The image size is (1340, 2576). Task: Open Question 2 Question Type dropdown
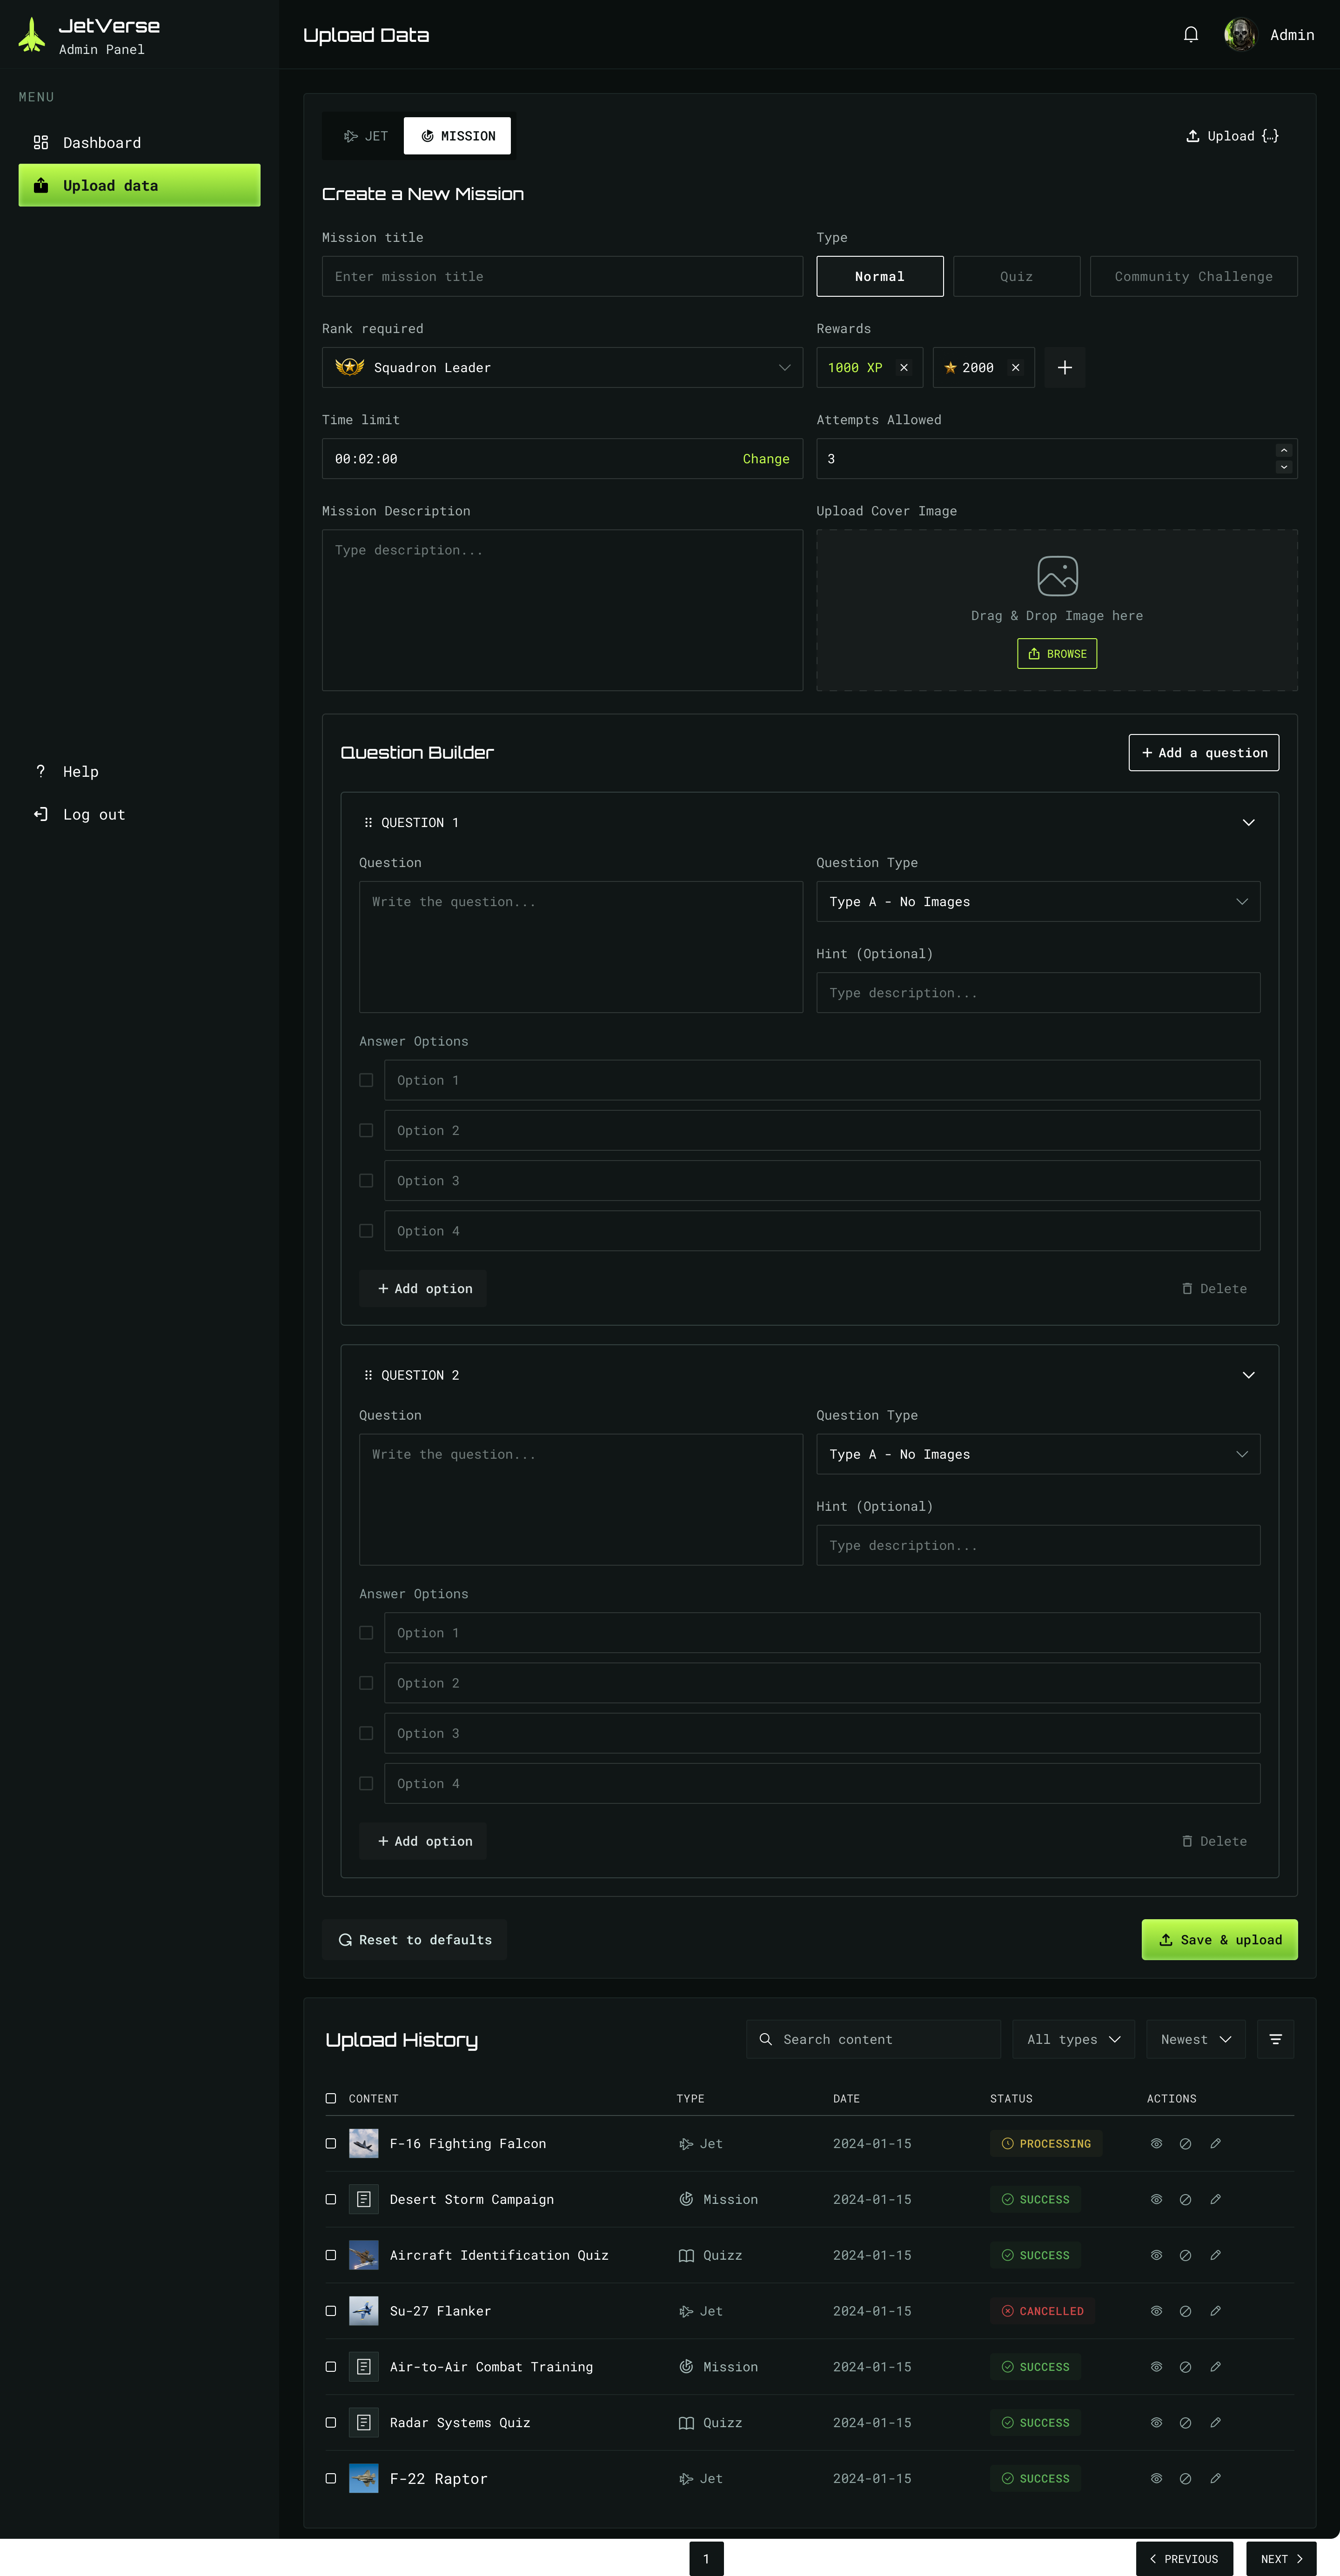point(1038,1455)
